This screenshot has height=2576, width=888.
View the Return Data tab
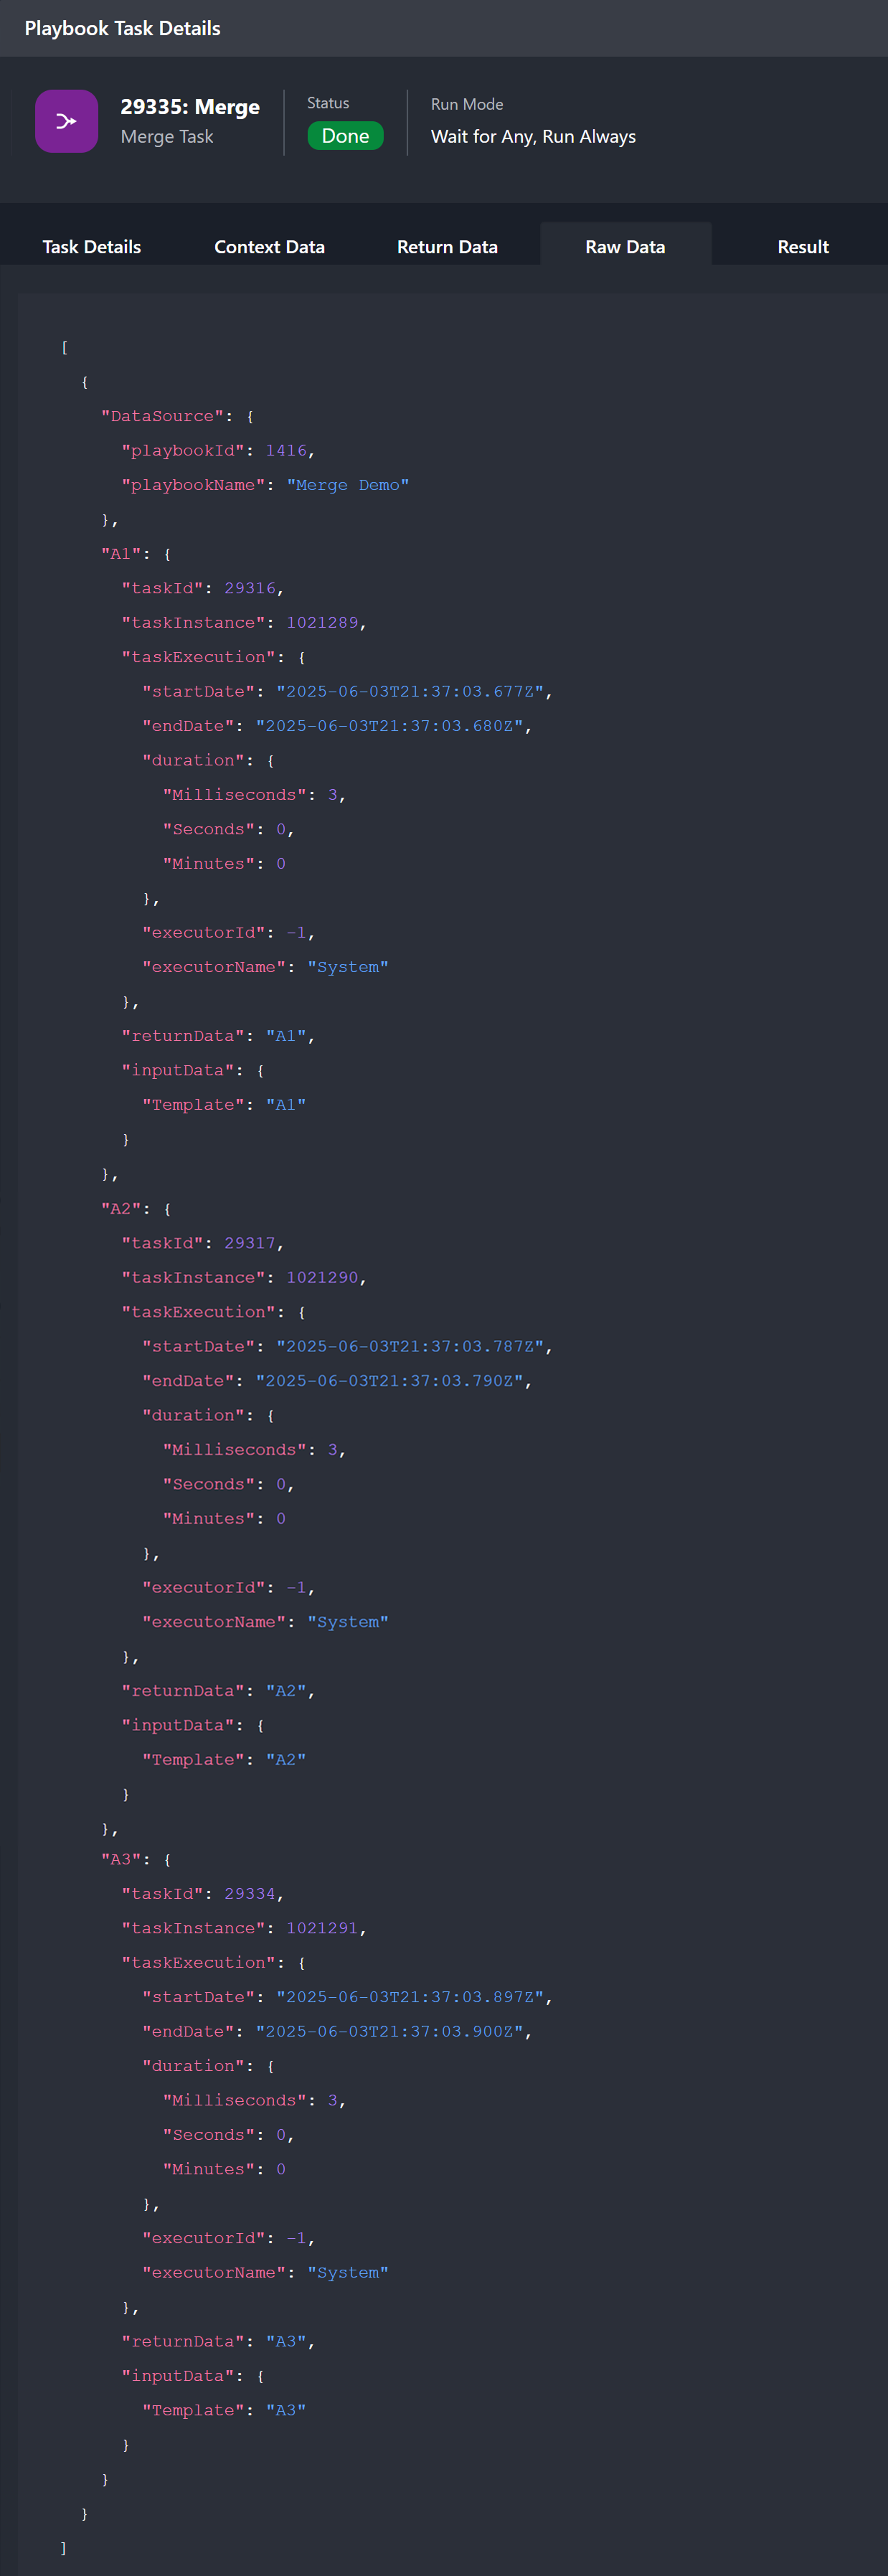click(x=446, y=246)
